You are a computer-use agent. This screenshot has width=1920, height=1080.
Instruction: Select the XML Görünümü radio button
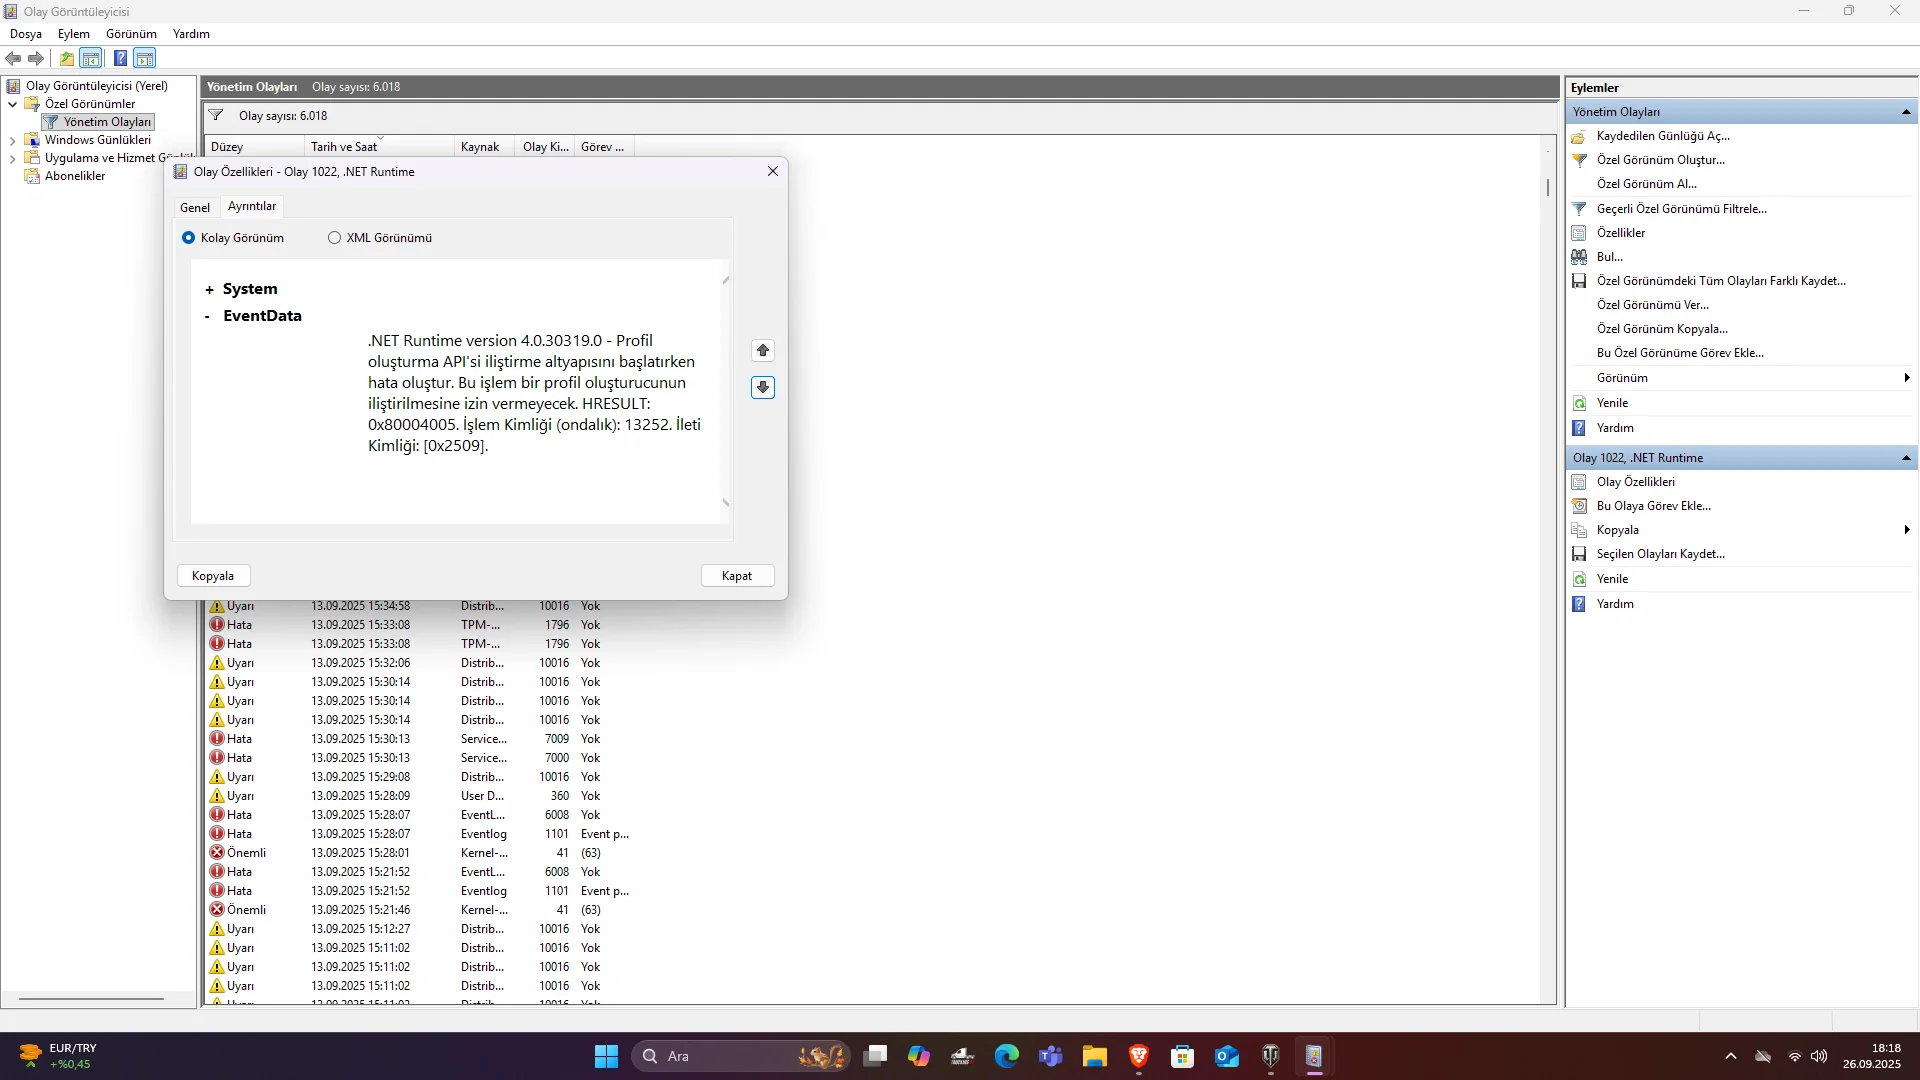pos(335,238)
